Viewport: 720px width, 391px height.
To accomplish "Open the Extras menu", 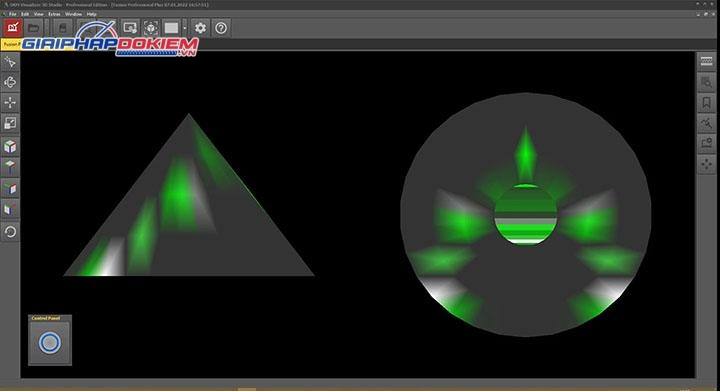I will [x=54, y=14].
